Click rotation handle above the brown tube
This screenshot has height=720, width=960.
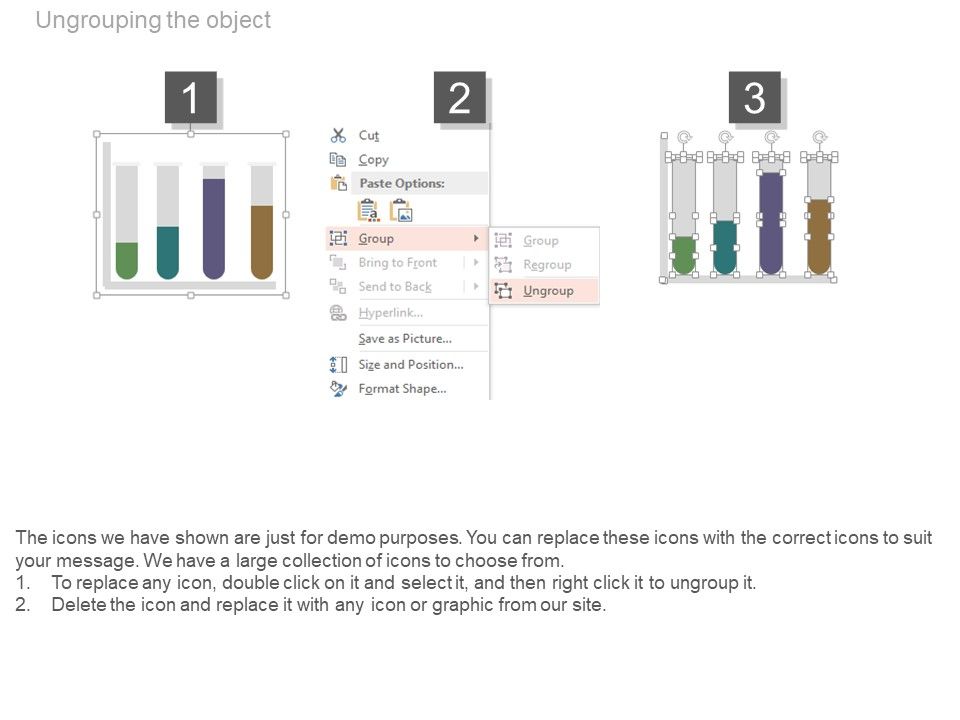point(819,137)
